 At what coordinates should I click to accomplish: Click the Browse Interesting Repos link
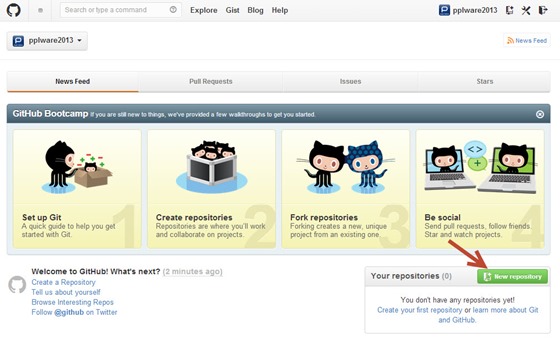pyautogui.click(x=72, y=302)
